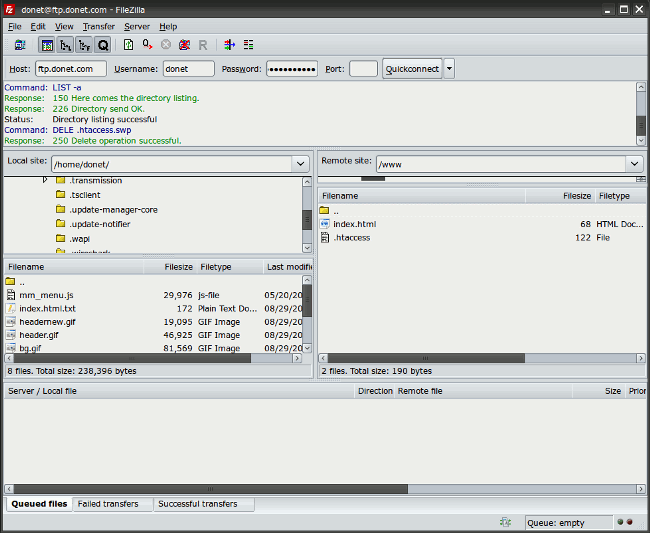Sort remote files by Filetype column
This screenshot has height=533, width=650.
point(620,196)
